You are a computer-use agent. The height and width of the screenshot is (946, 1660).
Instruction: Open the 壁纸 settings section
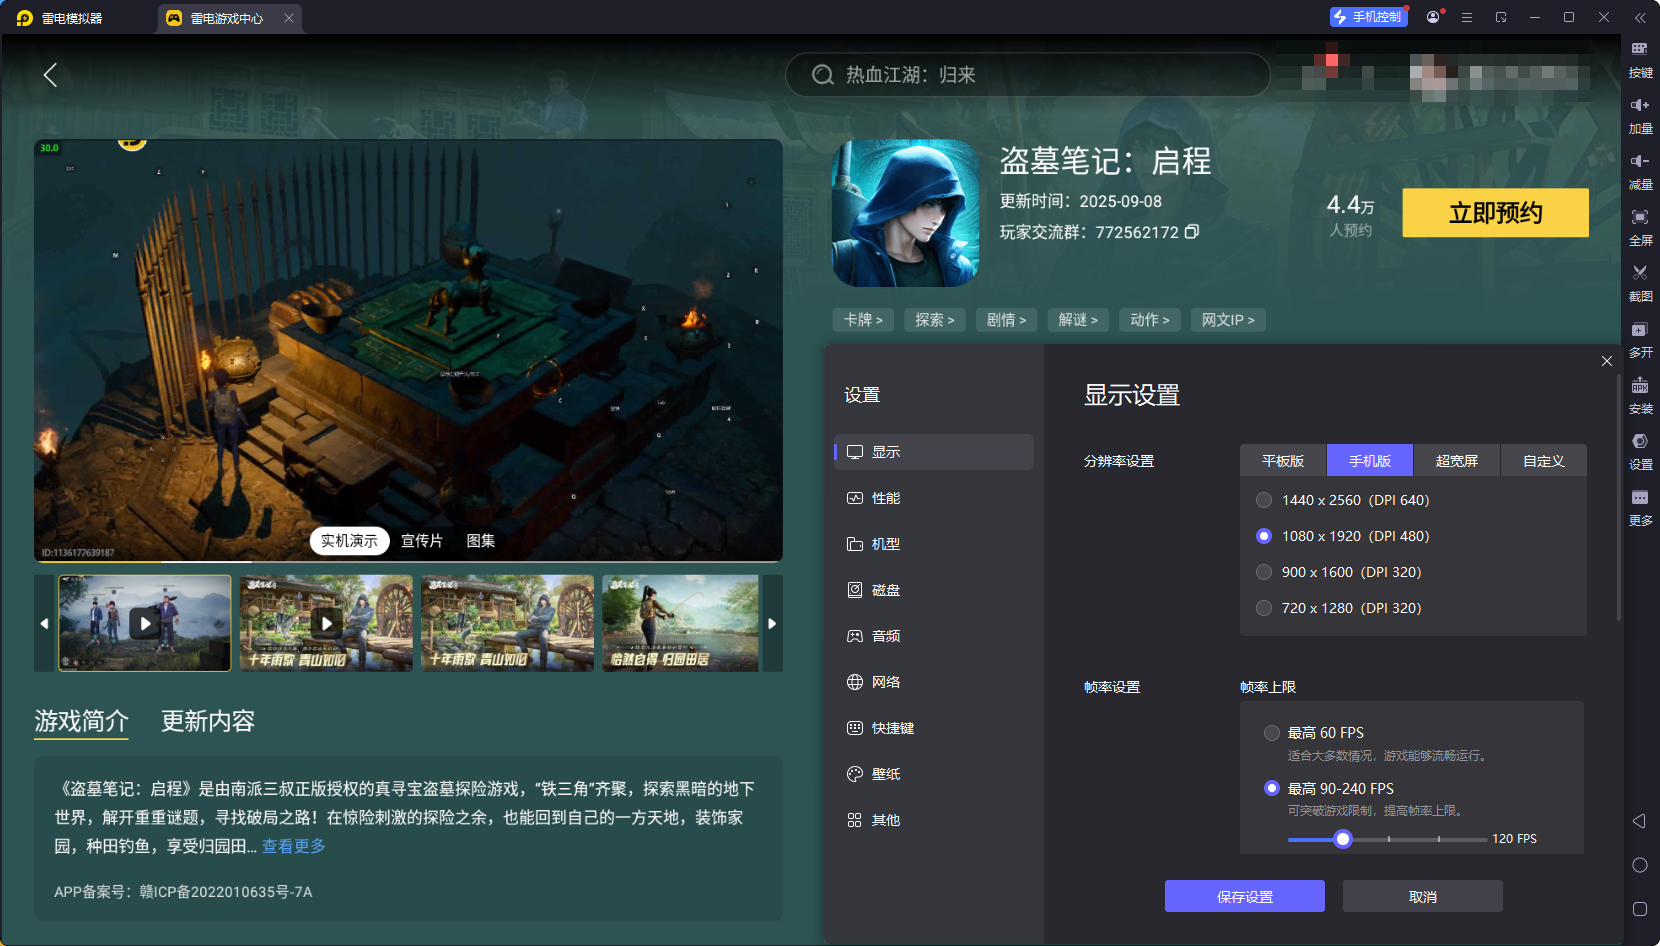(x=934, y=774)
